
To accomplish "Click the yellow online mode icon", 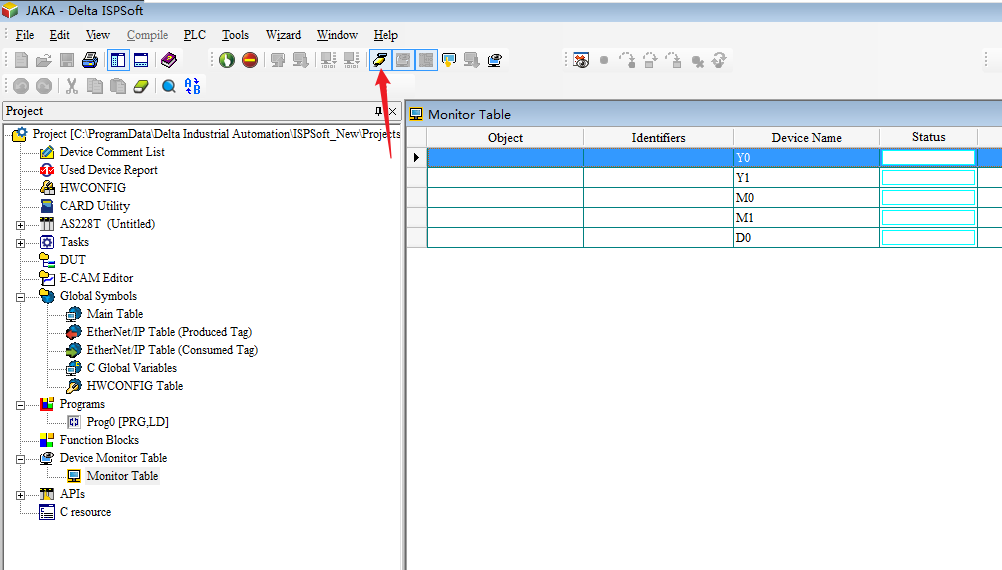I will 380,60.
